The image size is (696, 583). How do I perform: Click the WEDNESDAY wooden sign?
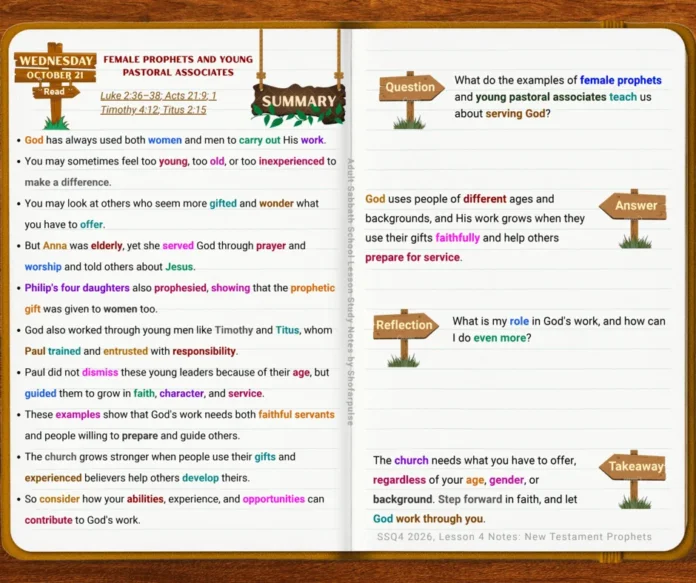[x=55, y=60]
